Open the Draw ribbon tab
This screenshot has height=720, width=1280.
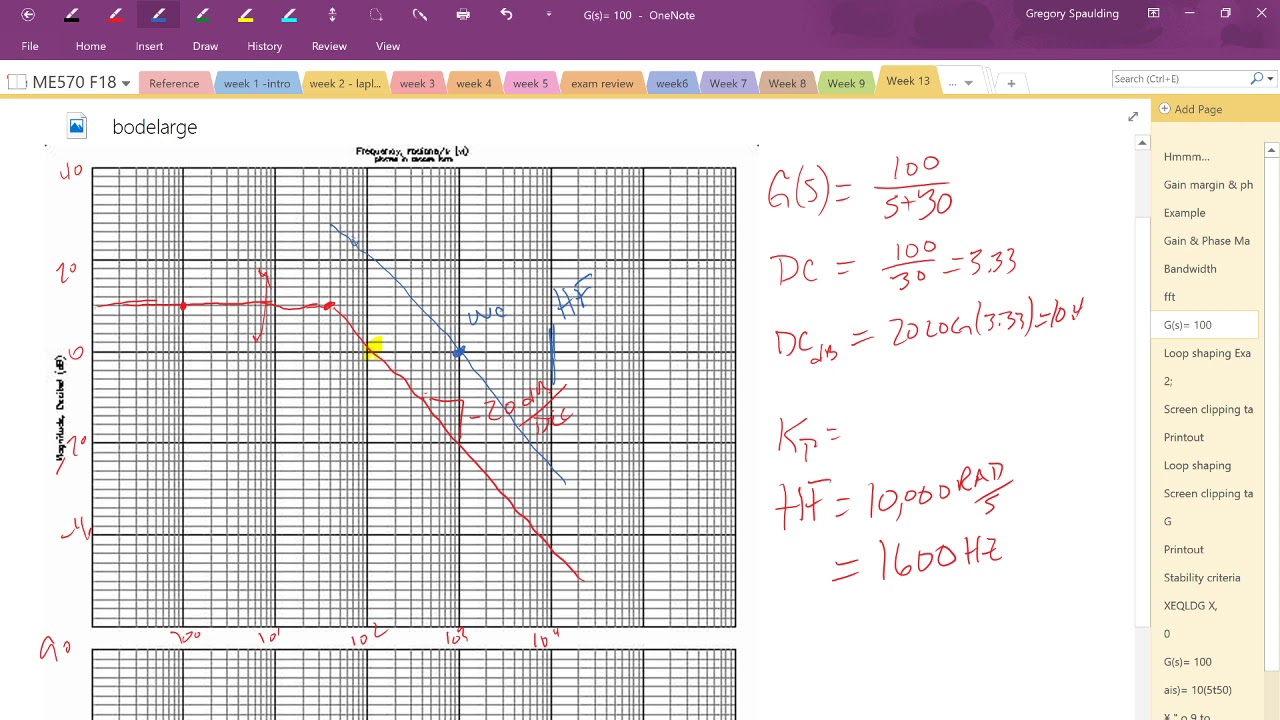click(205, 46)
